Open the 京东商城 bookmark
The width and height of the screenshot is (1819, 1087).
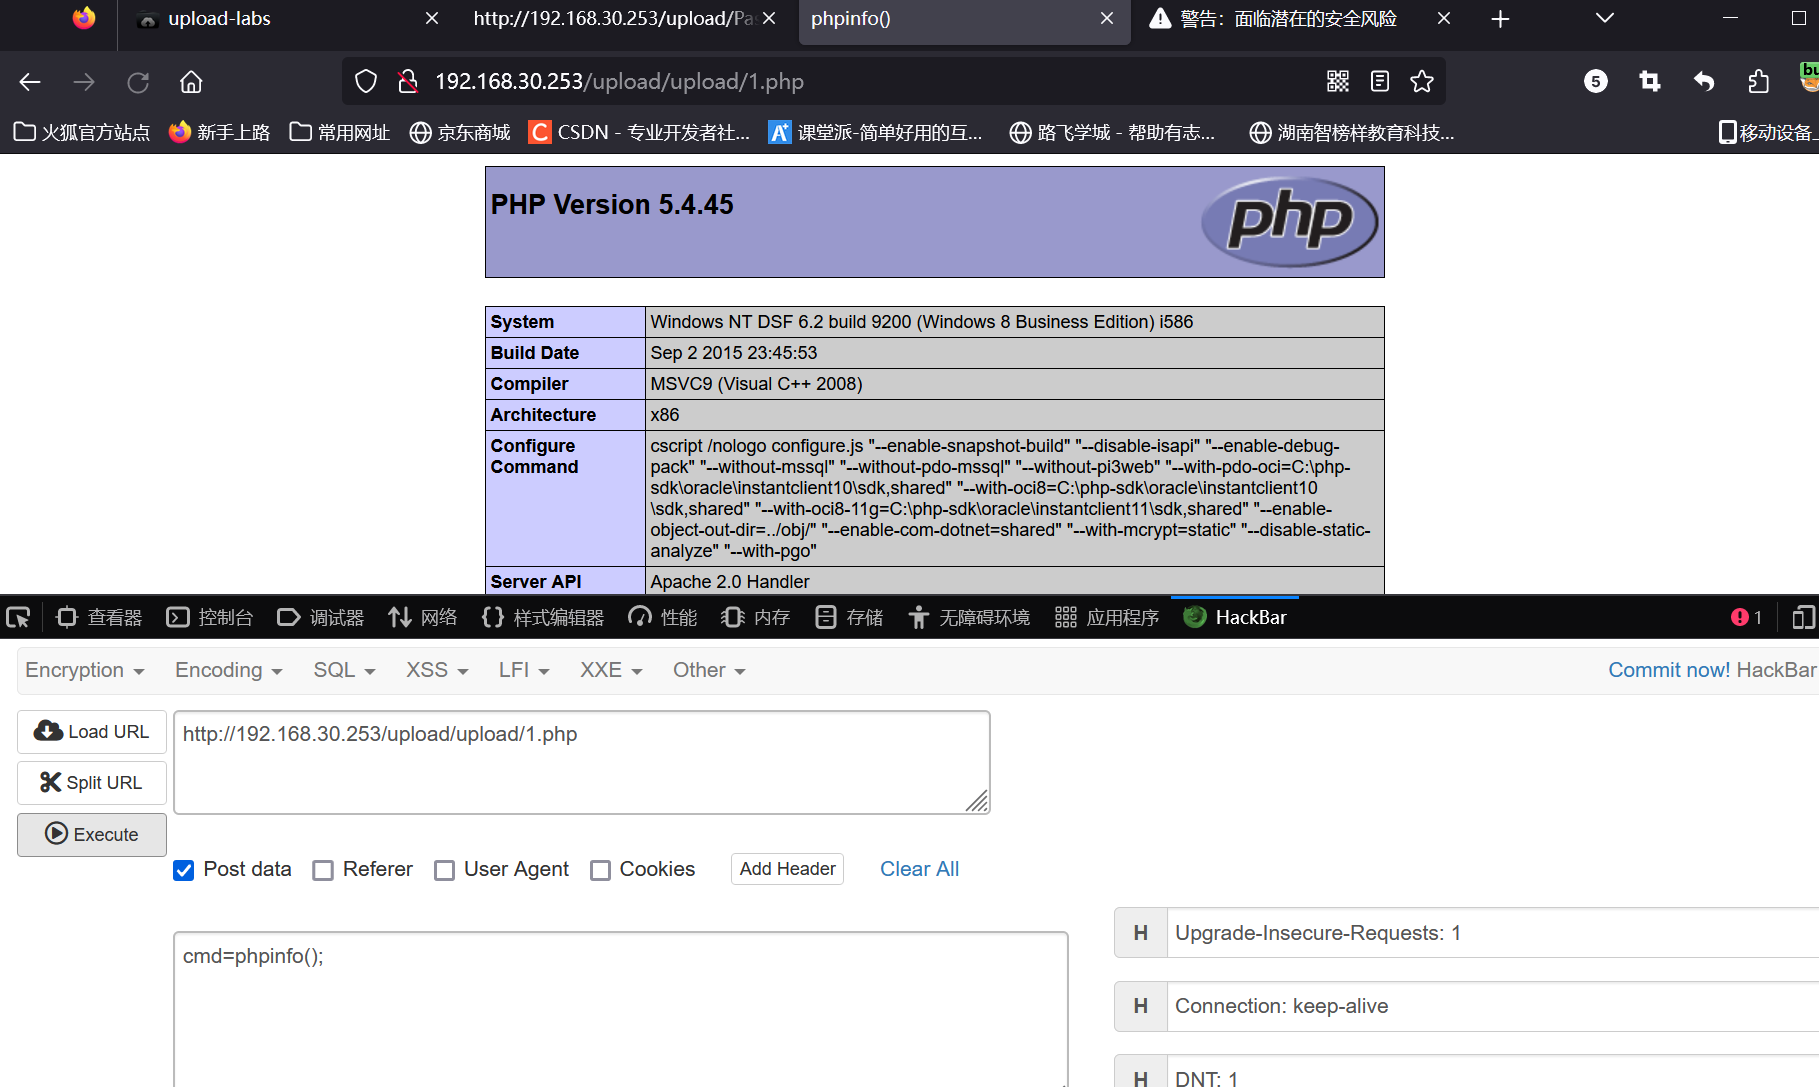[x=460, y=132]
